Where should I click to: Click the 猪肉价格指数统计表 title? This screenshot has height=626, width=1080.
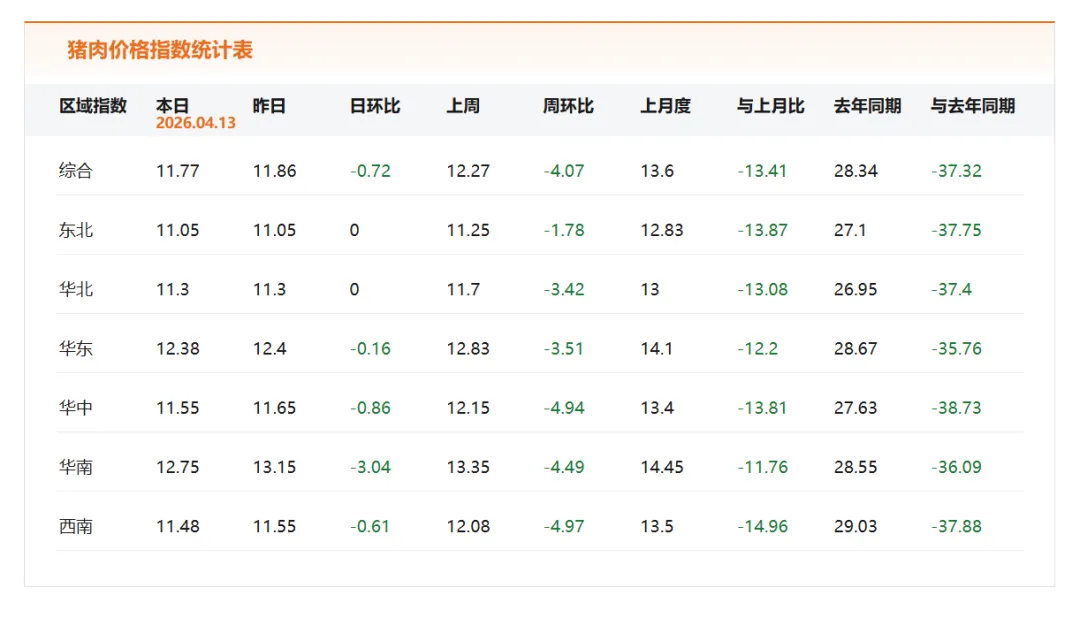160,50
